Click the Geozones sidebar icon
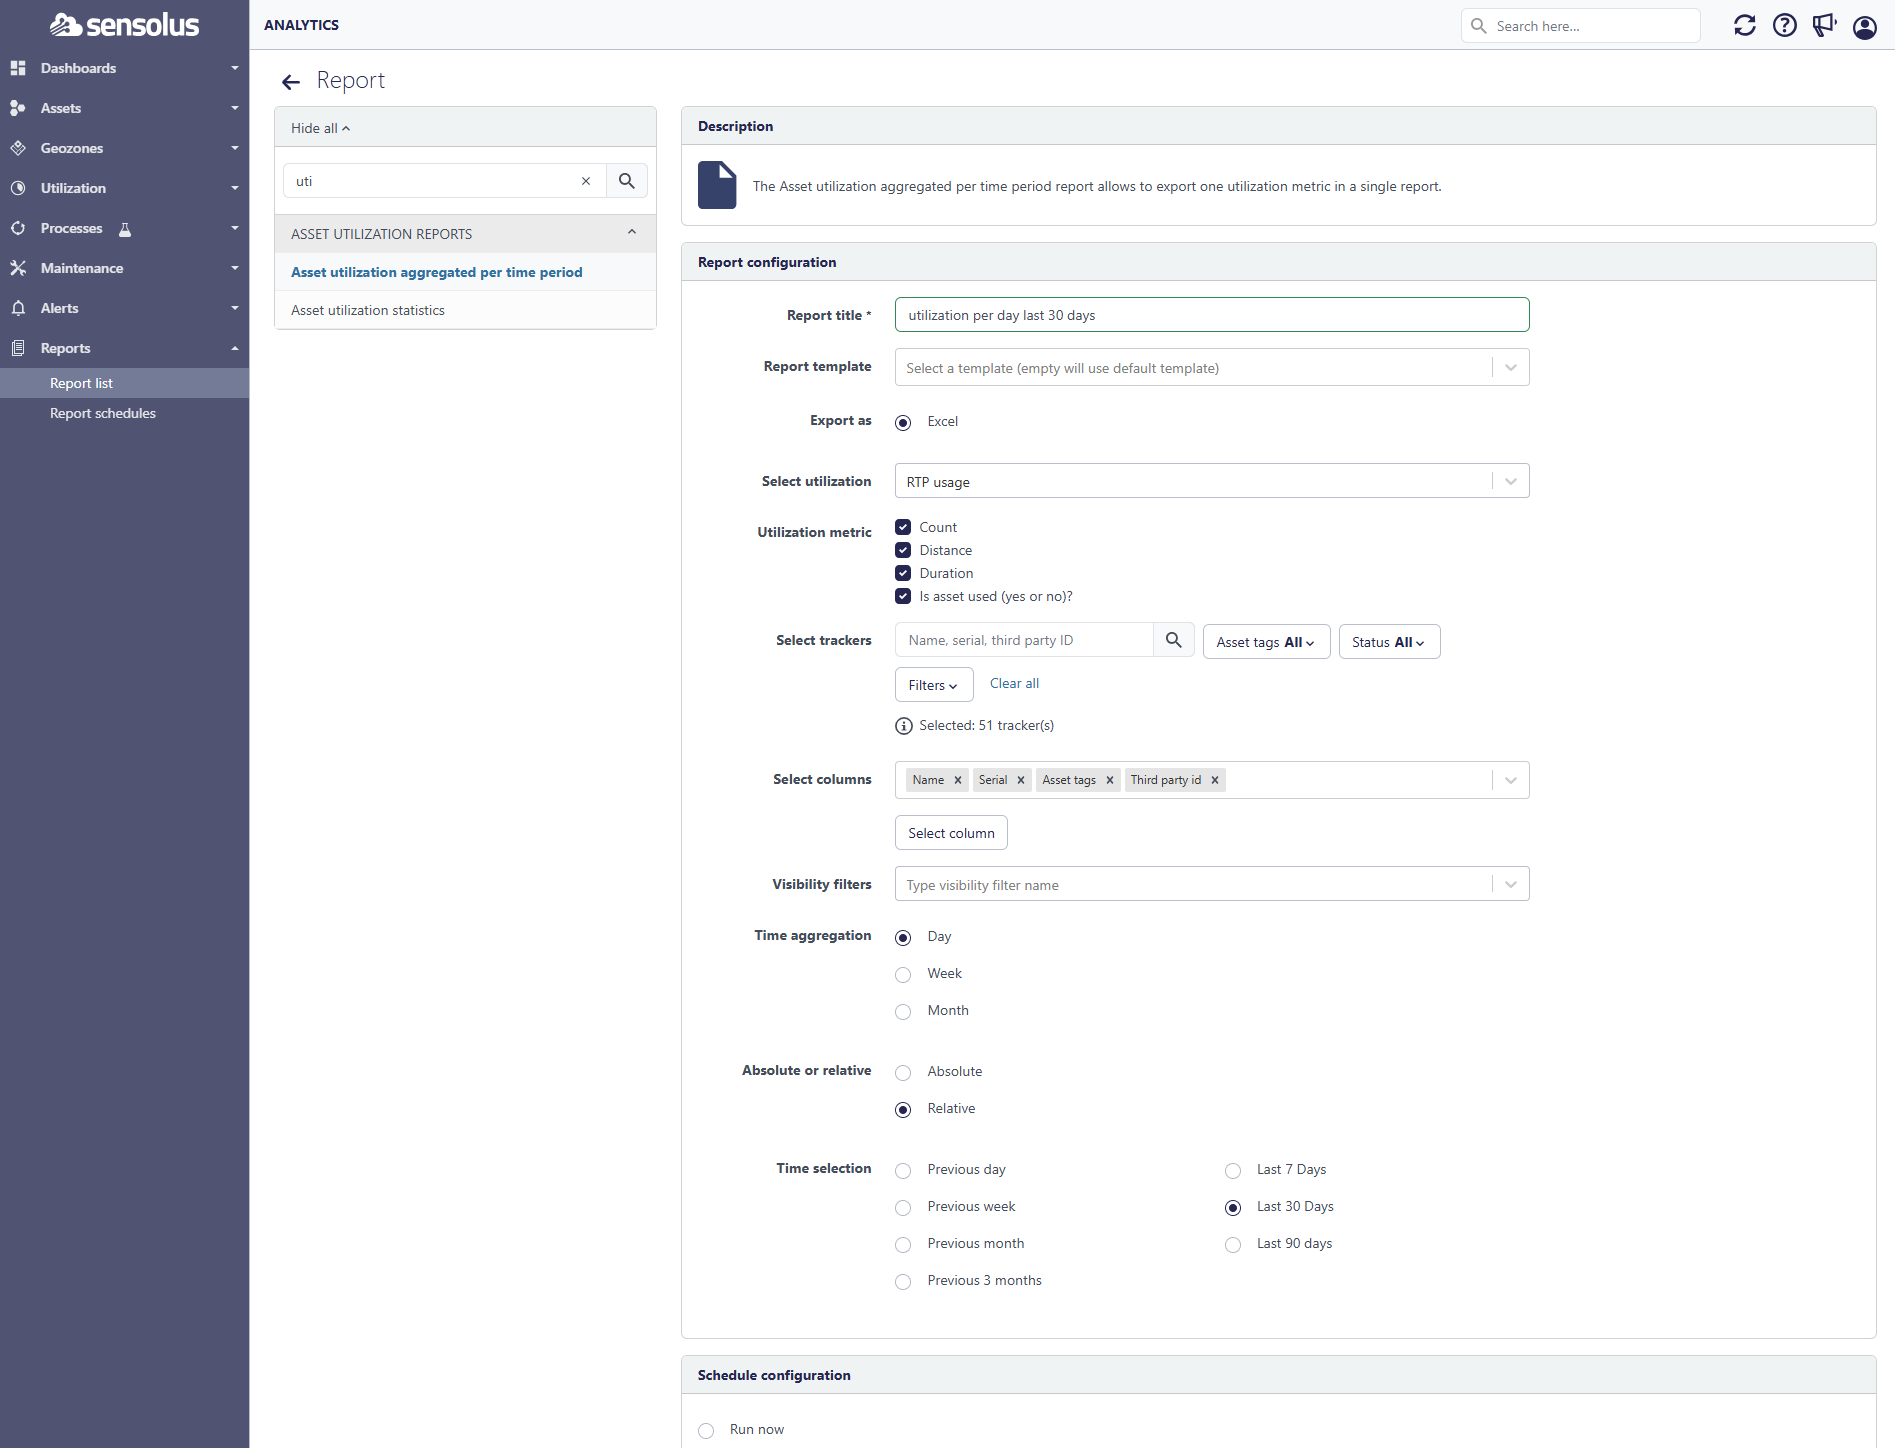 click(18, 148)
